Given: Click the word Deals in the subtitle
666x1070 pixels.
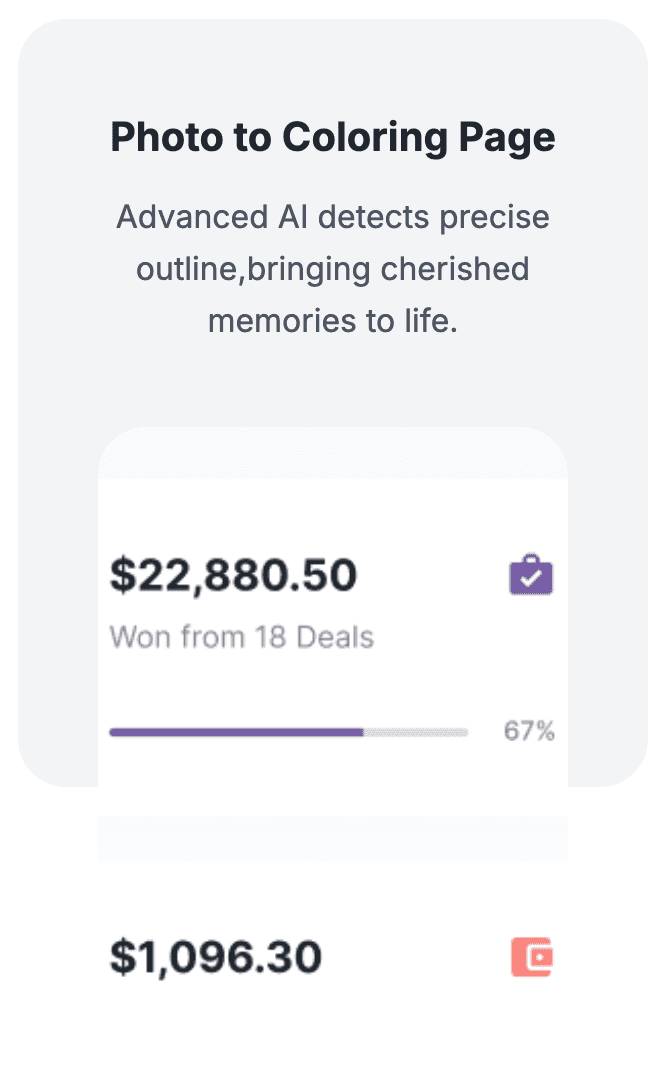Looking at the screenshot, I should 335,637.
